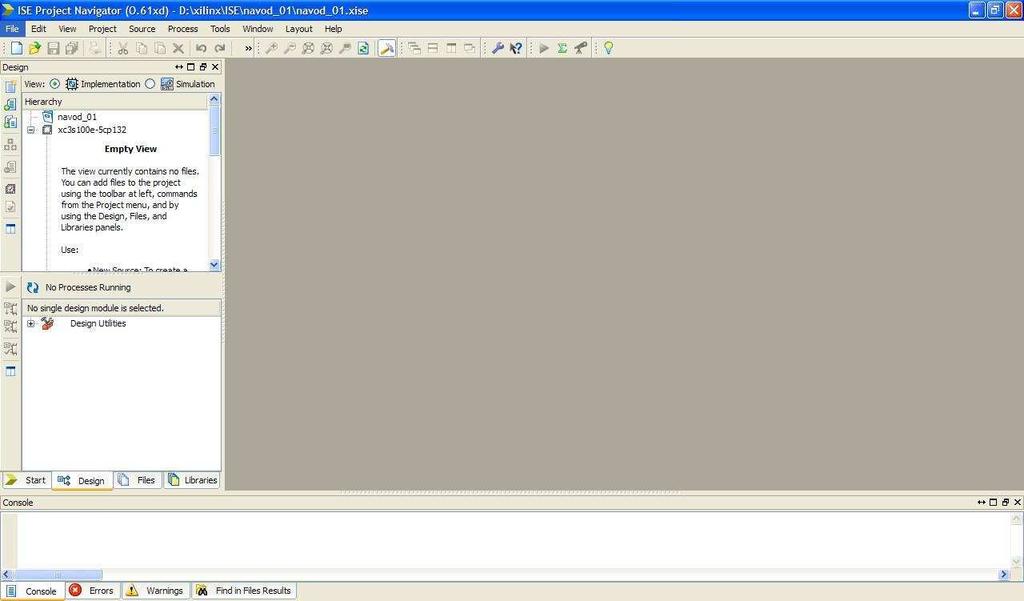This screenshot has width=1024, height=601.
Task: Collapse the xc3s100e-5cp132 tree node
Action: (31, 130)
